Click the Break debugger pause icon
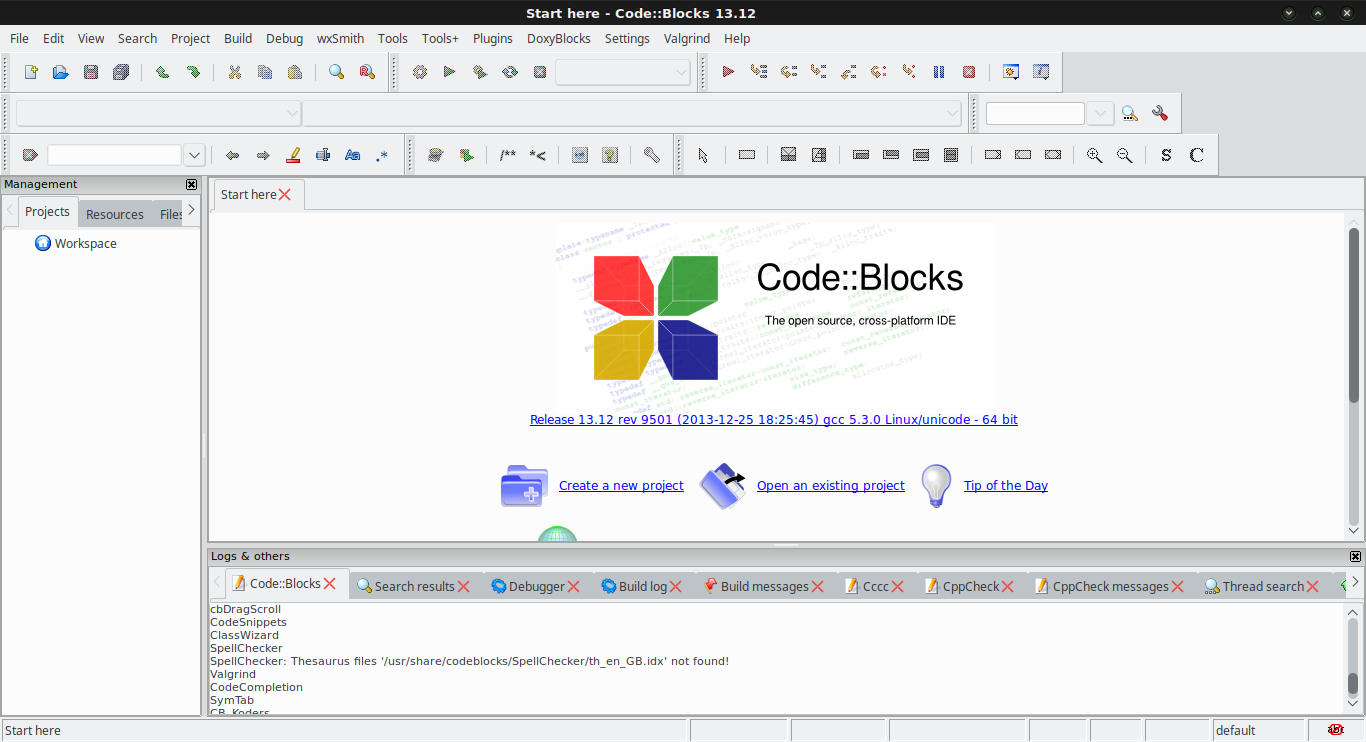The height and width of the screenshot is (742, 1366). (x=939, y=72)
